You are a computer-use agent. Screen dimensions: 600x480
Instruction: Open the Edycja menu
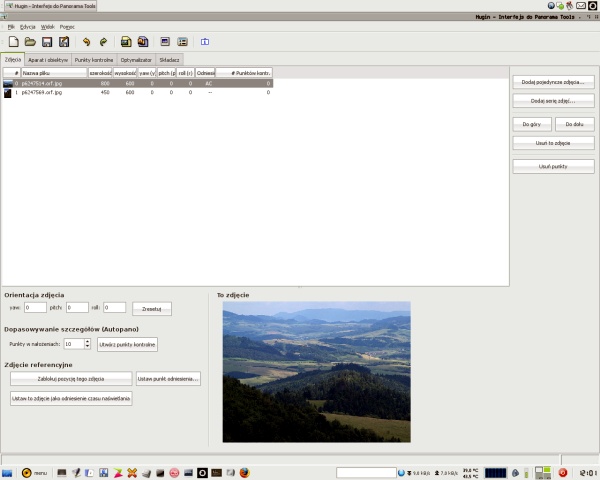click(28, 27)
